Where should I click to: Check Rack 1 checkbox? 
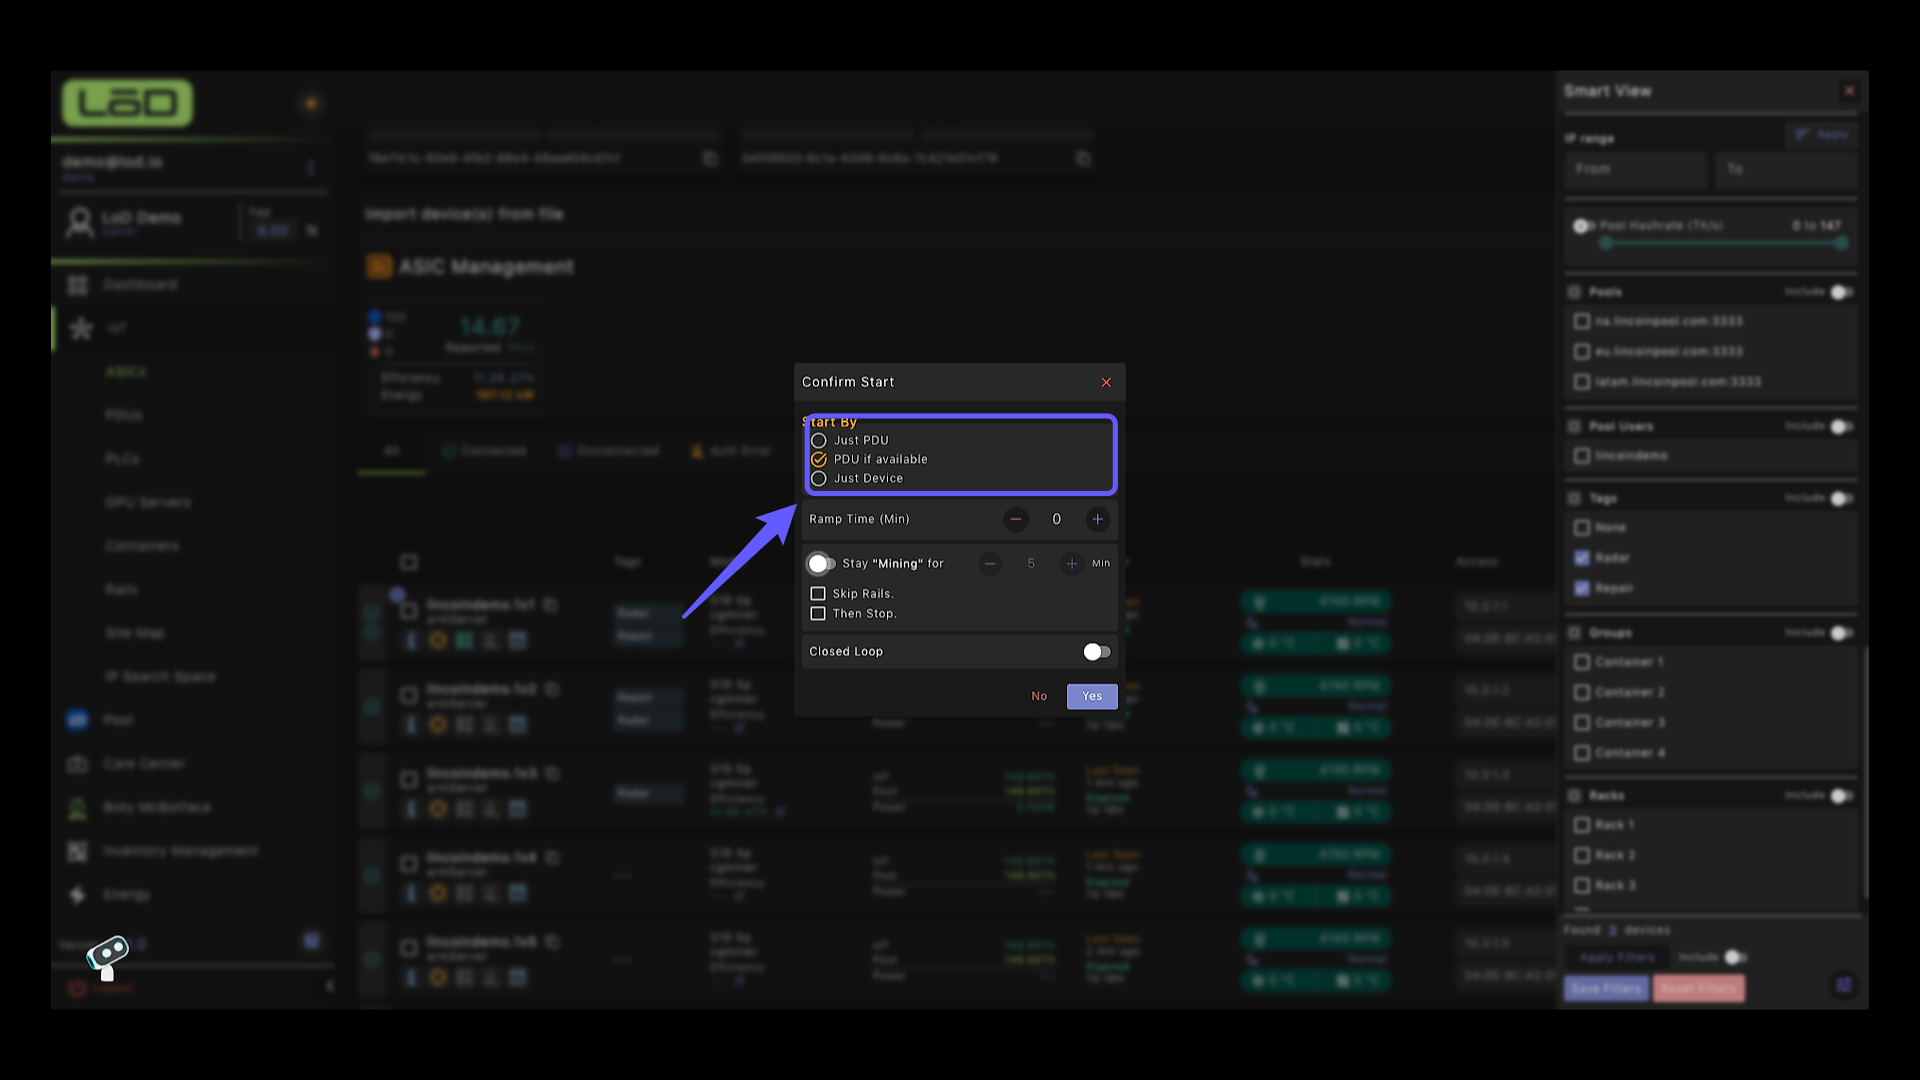pyautogui.click(x=1582, y=825)
